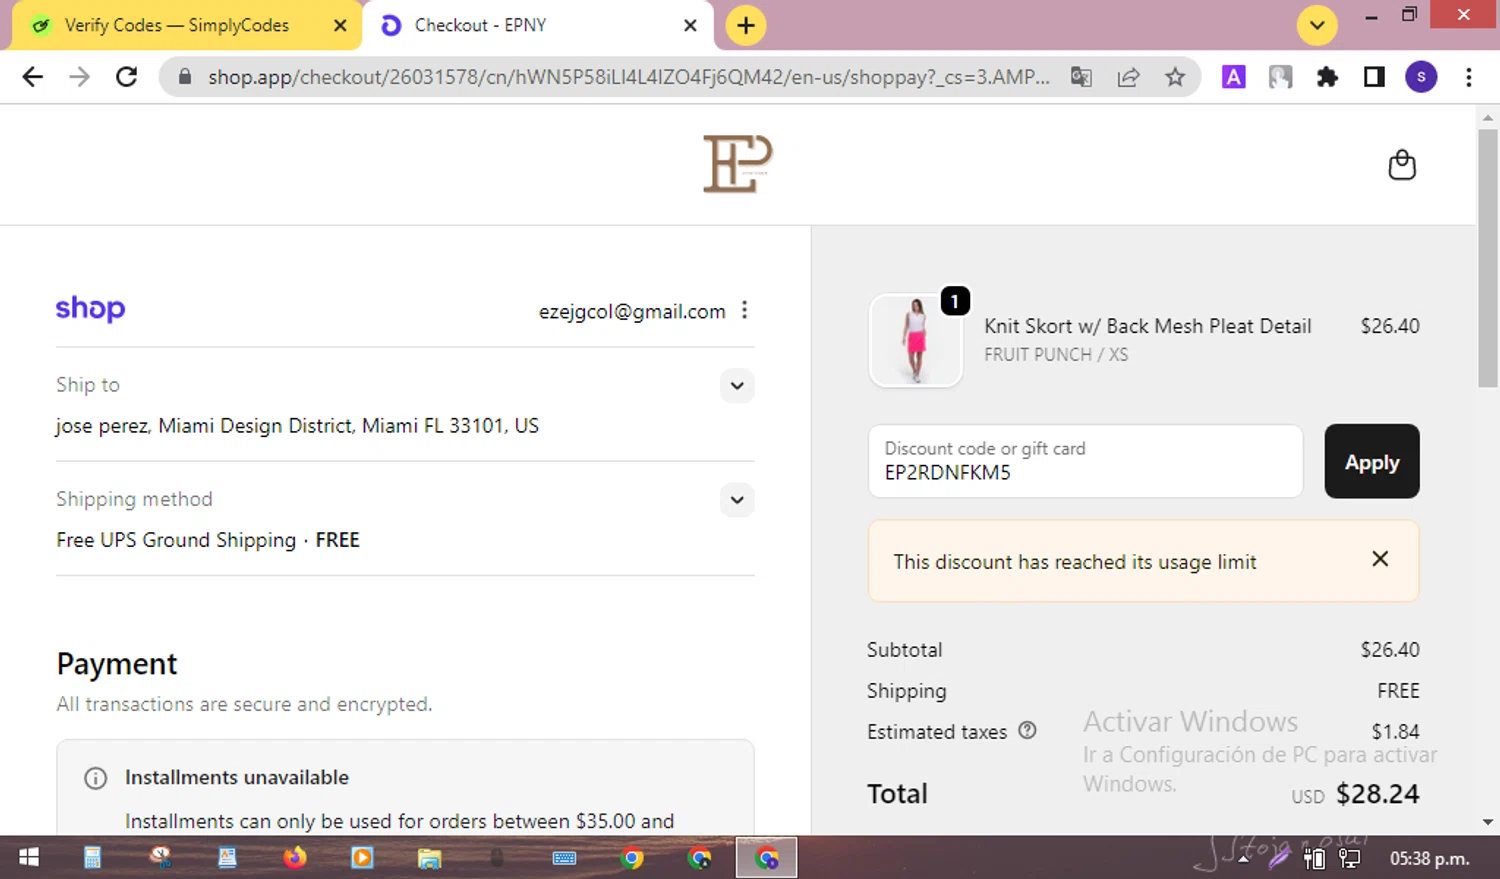Screen dimensions: 1500x879
Task: Open Calculator from the taskbar
Action: coord(92,857)
